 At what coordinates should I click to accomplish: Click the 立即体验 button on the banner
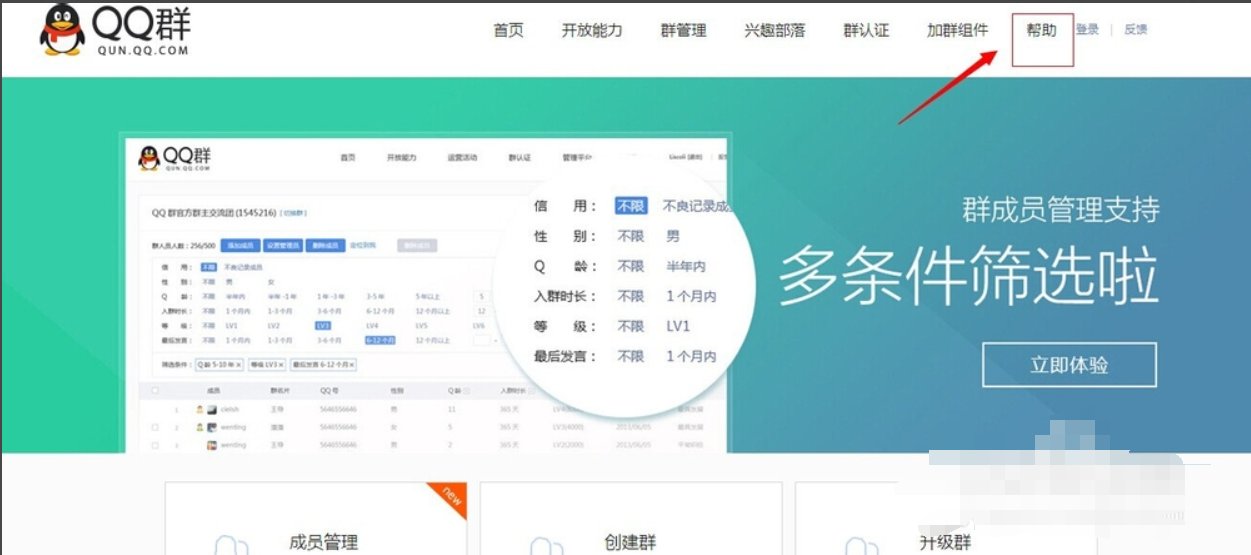1069,365
